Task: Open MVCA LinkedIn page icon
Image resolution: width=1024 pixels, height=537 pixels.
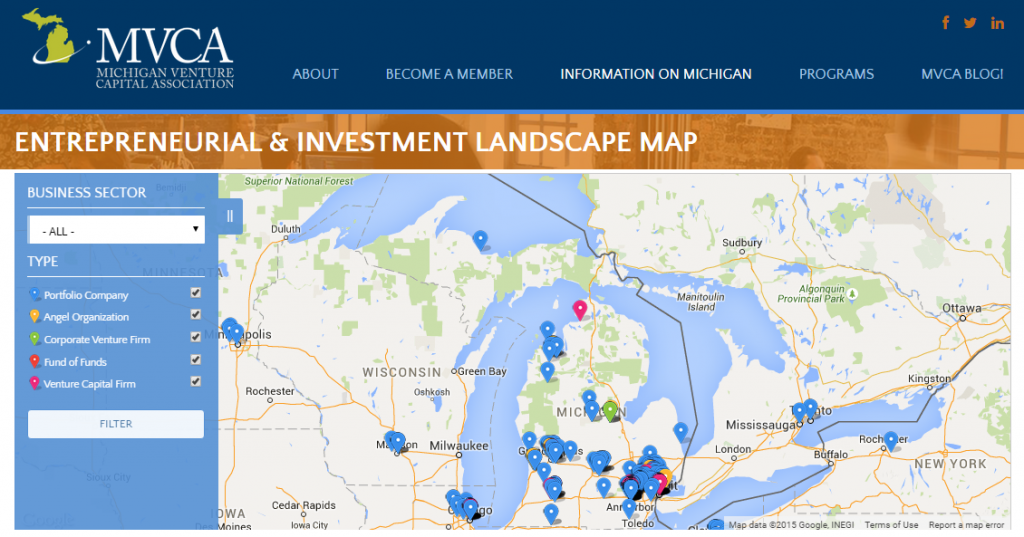Action: tap(997, 23)
